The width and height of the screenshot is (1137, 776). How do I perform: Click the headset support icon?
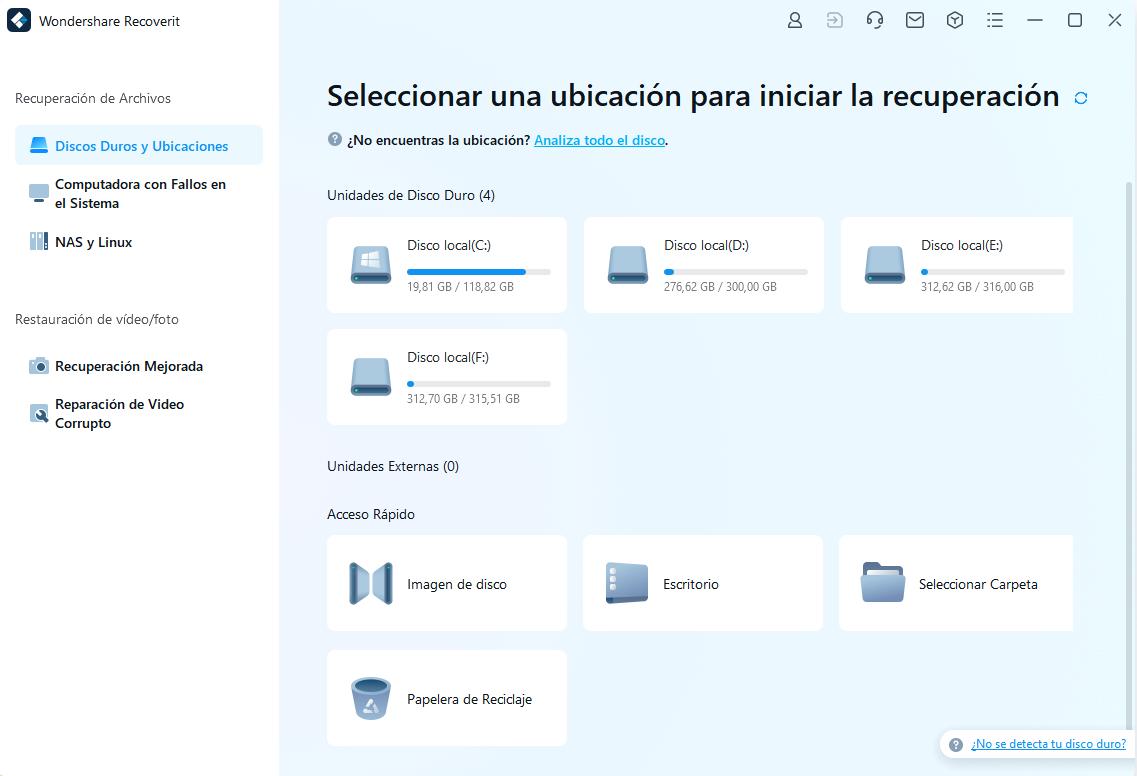(875, 19)
